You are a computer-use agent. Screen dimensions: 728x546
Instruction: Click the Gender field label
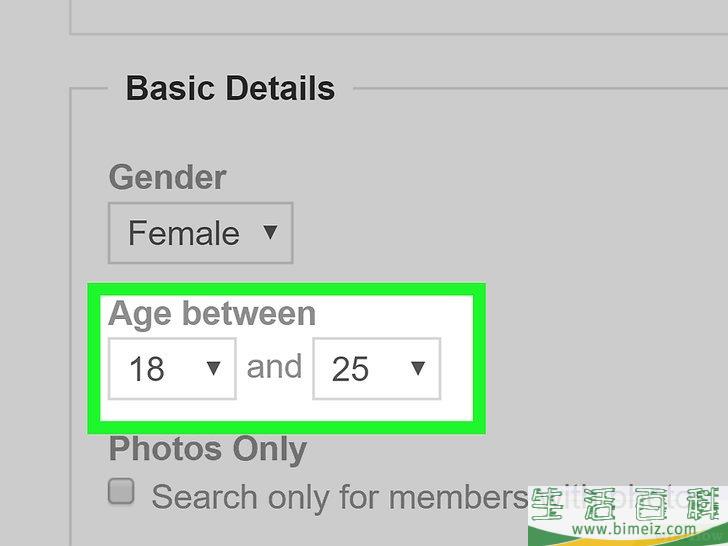click(x=167, y=177)
